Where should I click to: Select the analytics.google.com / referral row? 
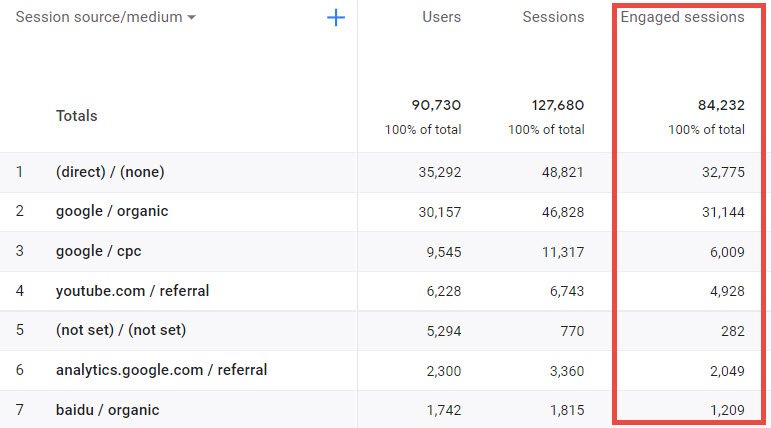tap(386, 370)
